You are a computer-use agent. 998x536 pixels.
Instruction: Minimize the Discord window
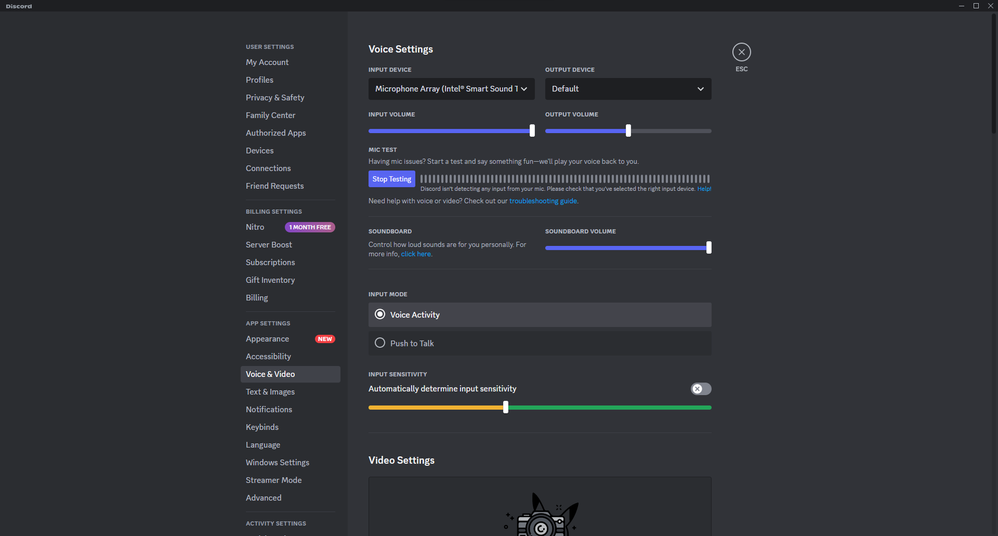coord(961,6)
